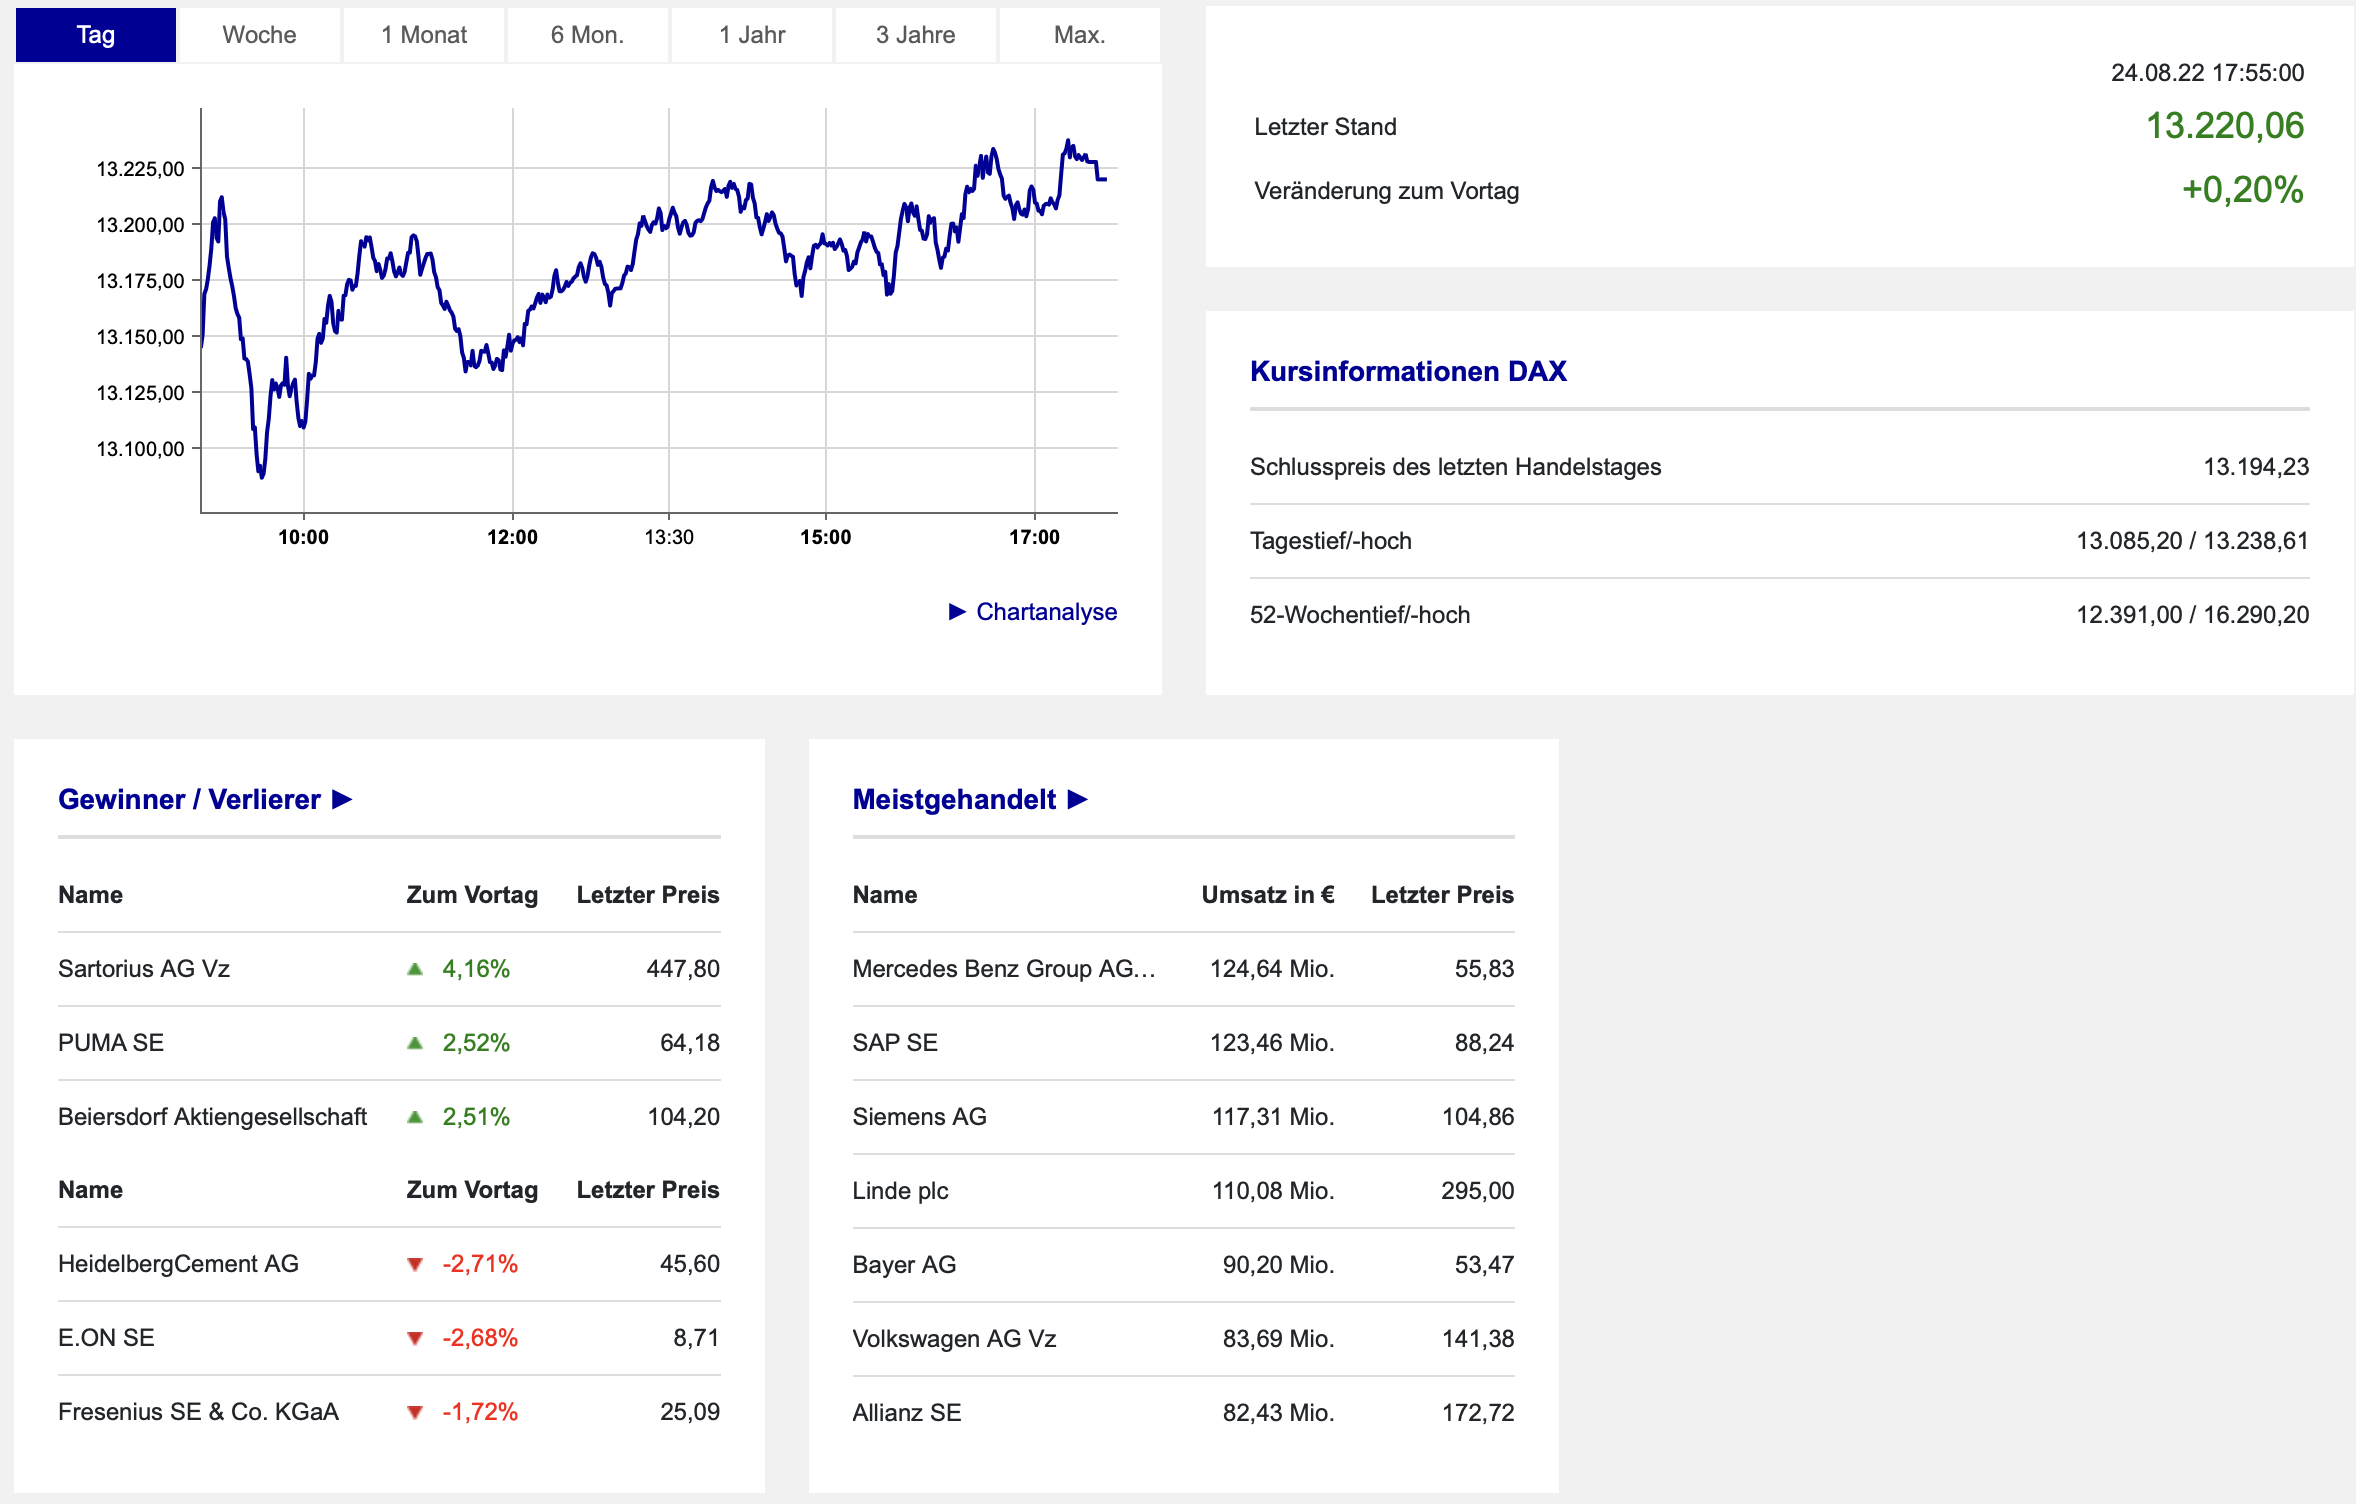This screenshot has height=1504, width=2356.
Task: Select the 3 Jahre chart period
Action: (915, 35)
